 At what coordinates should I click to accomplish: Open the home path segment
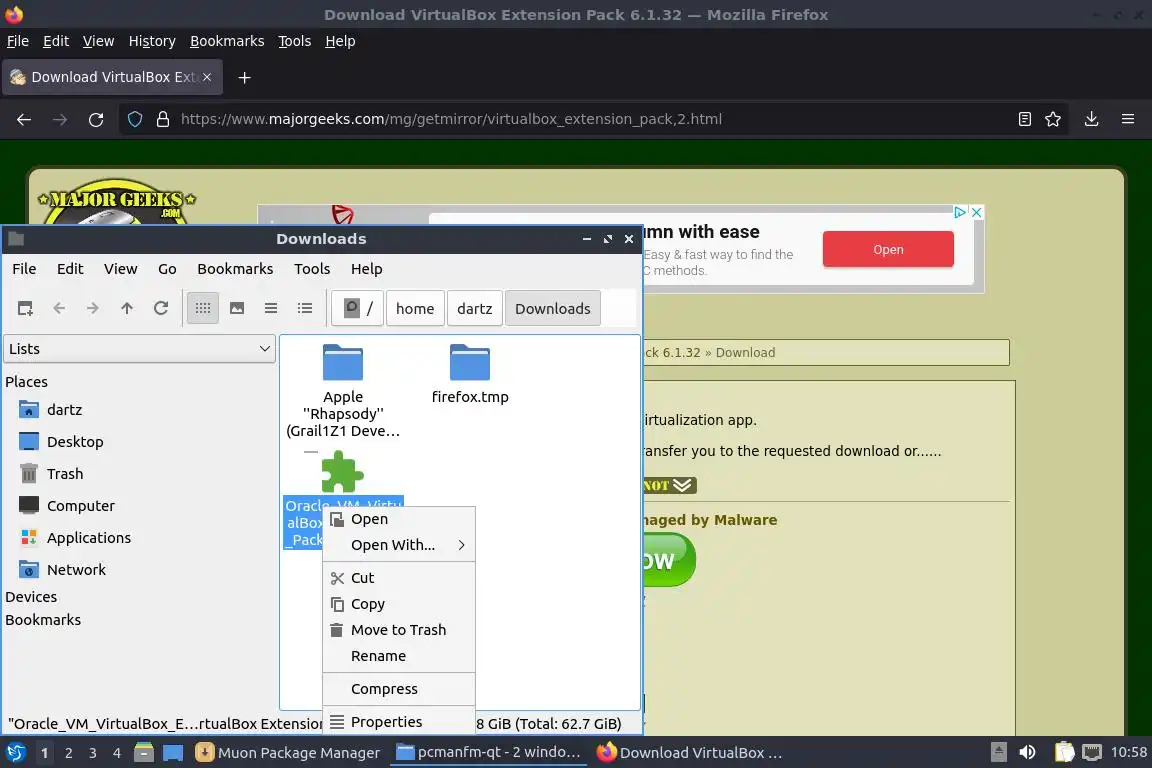click(x=415, y=309)
